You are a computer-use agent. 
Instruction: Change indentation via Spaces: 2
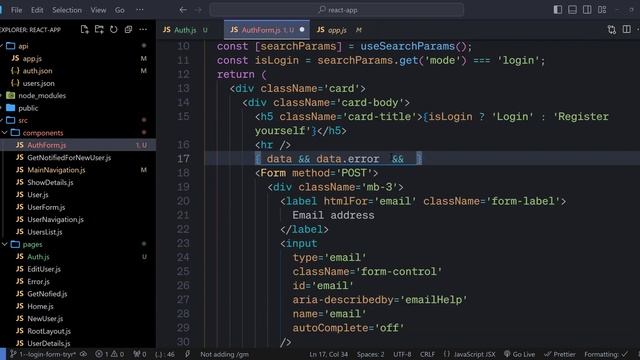click(371, 354)
